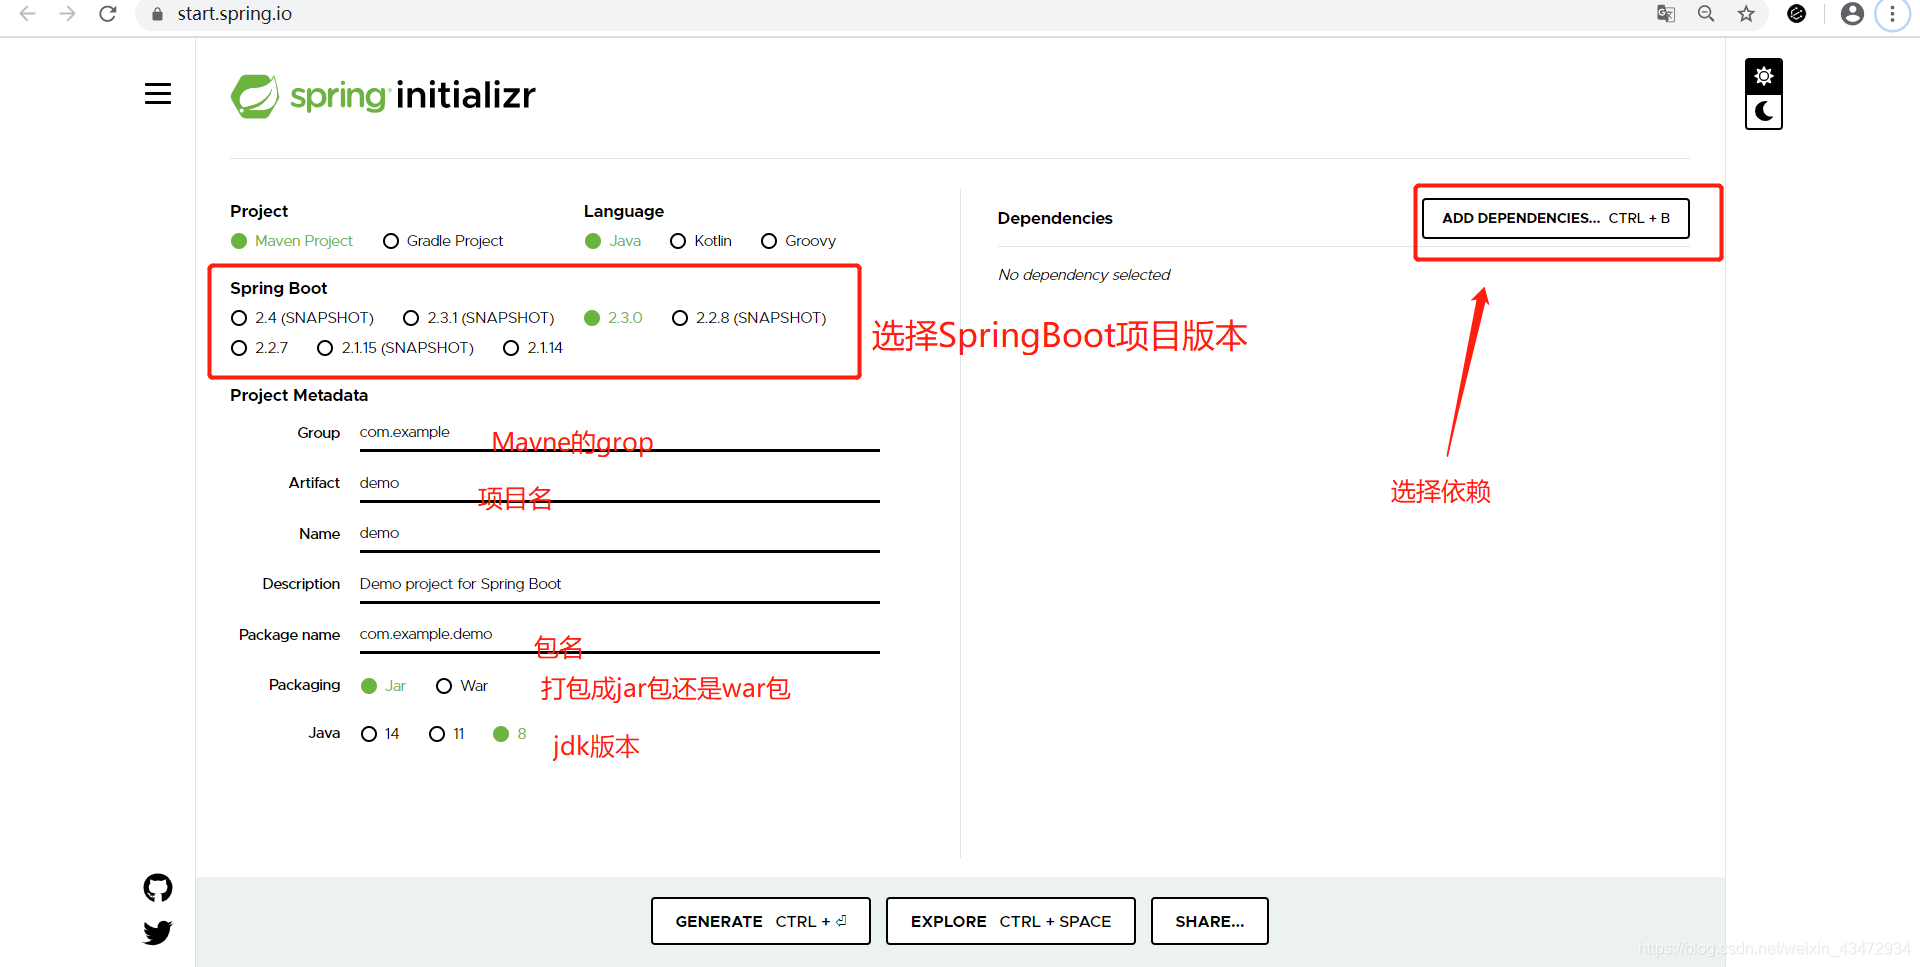
Task: Click the Explore button
Action: pos(1011,921)
